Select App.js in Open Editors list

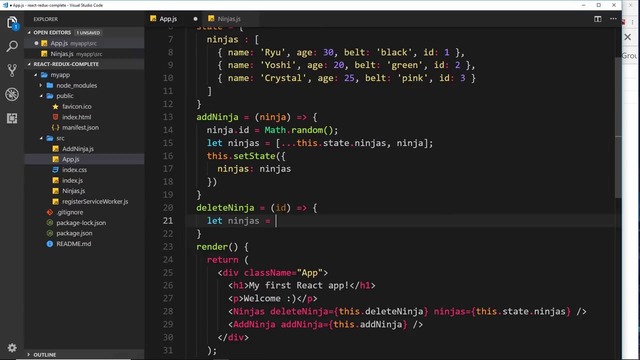point(84,43)
